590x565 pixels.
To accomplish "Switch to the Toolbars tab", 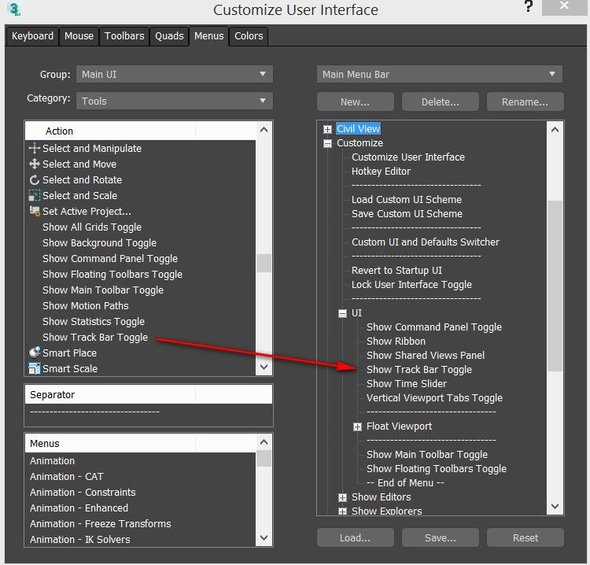I will tap(124, 36).
